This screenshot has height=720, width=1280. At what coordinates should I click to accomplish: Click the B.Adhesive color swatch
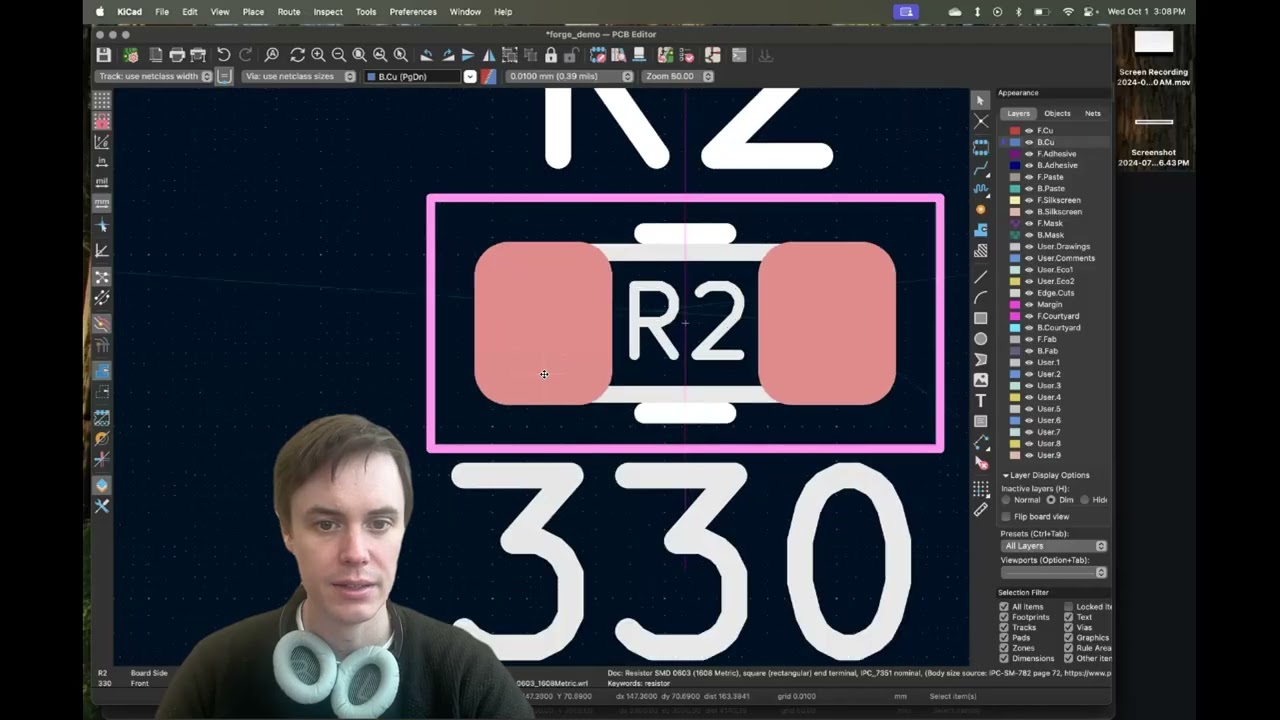click(1015, 165)
